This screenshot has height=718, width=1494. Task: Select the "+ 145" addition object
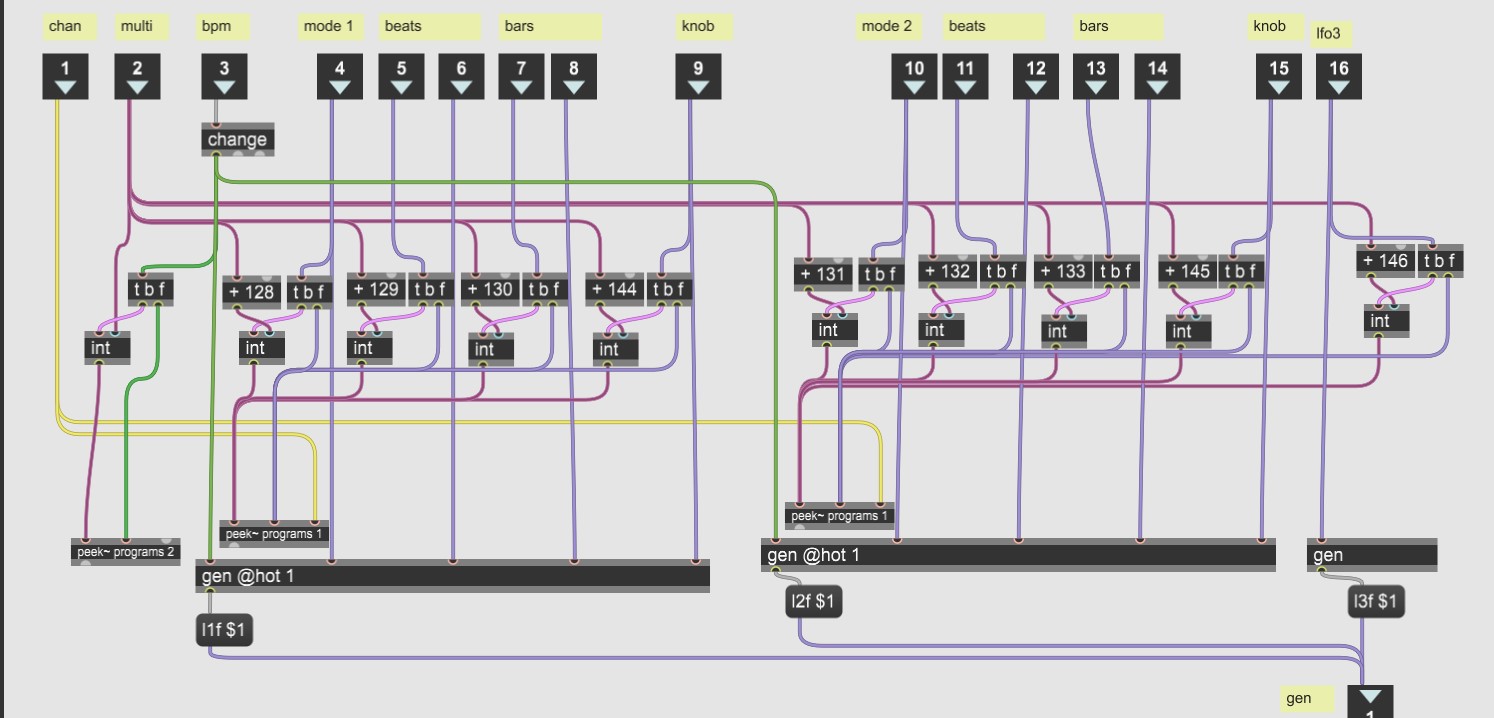tap(1186, 270)
